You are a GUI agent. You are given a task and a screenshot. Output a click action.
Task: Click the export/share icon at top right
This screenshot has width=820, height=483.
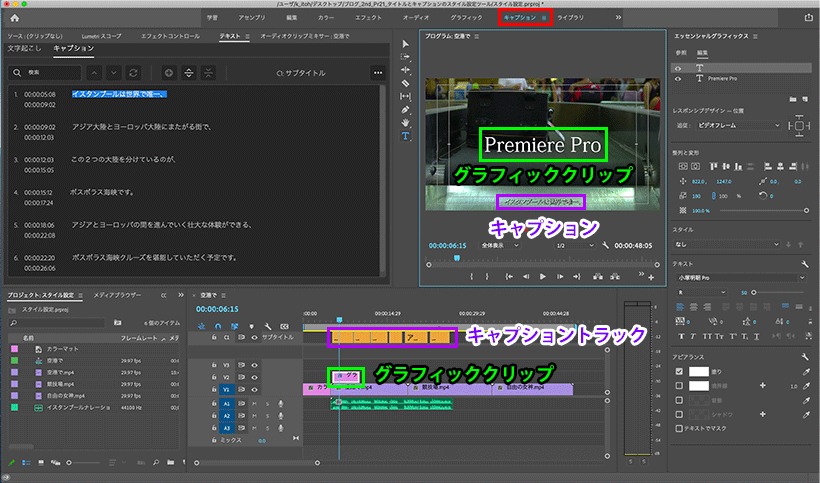[808, 17]
